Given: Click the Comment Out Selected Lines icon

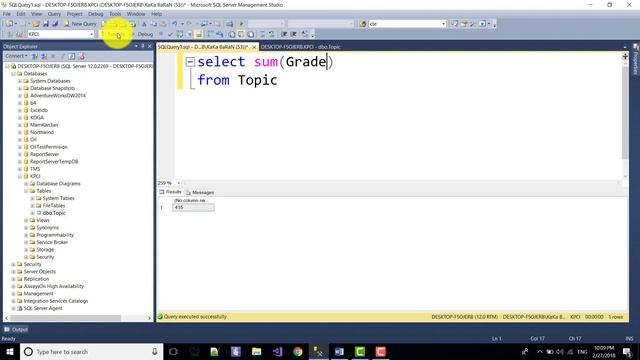Looking at the screenshot, I should pos(262,34).
